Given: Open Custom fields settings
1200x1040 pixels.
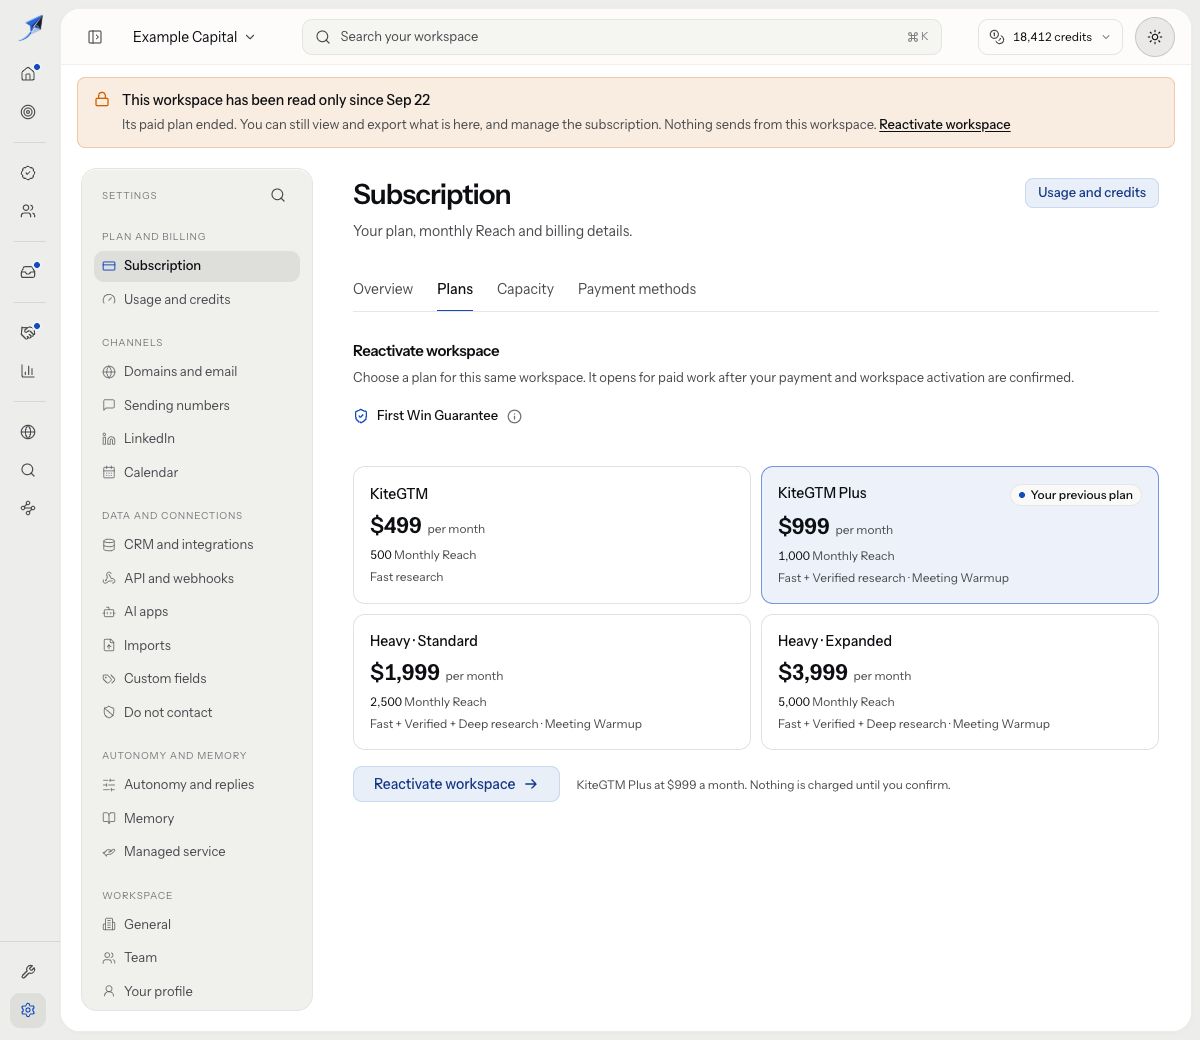Looking at the screenshot, I should tap(197, 679).
